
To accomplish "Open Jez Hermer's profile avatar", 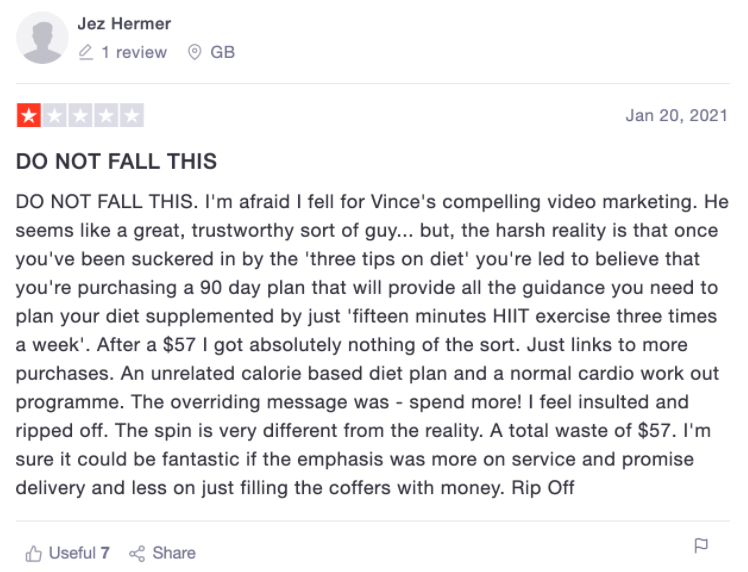I will (x=42, y=38).
